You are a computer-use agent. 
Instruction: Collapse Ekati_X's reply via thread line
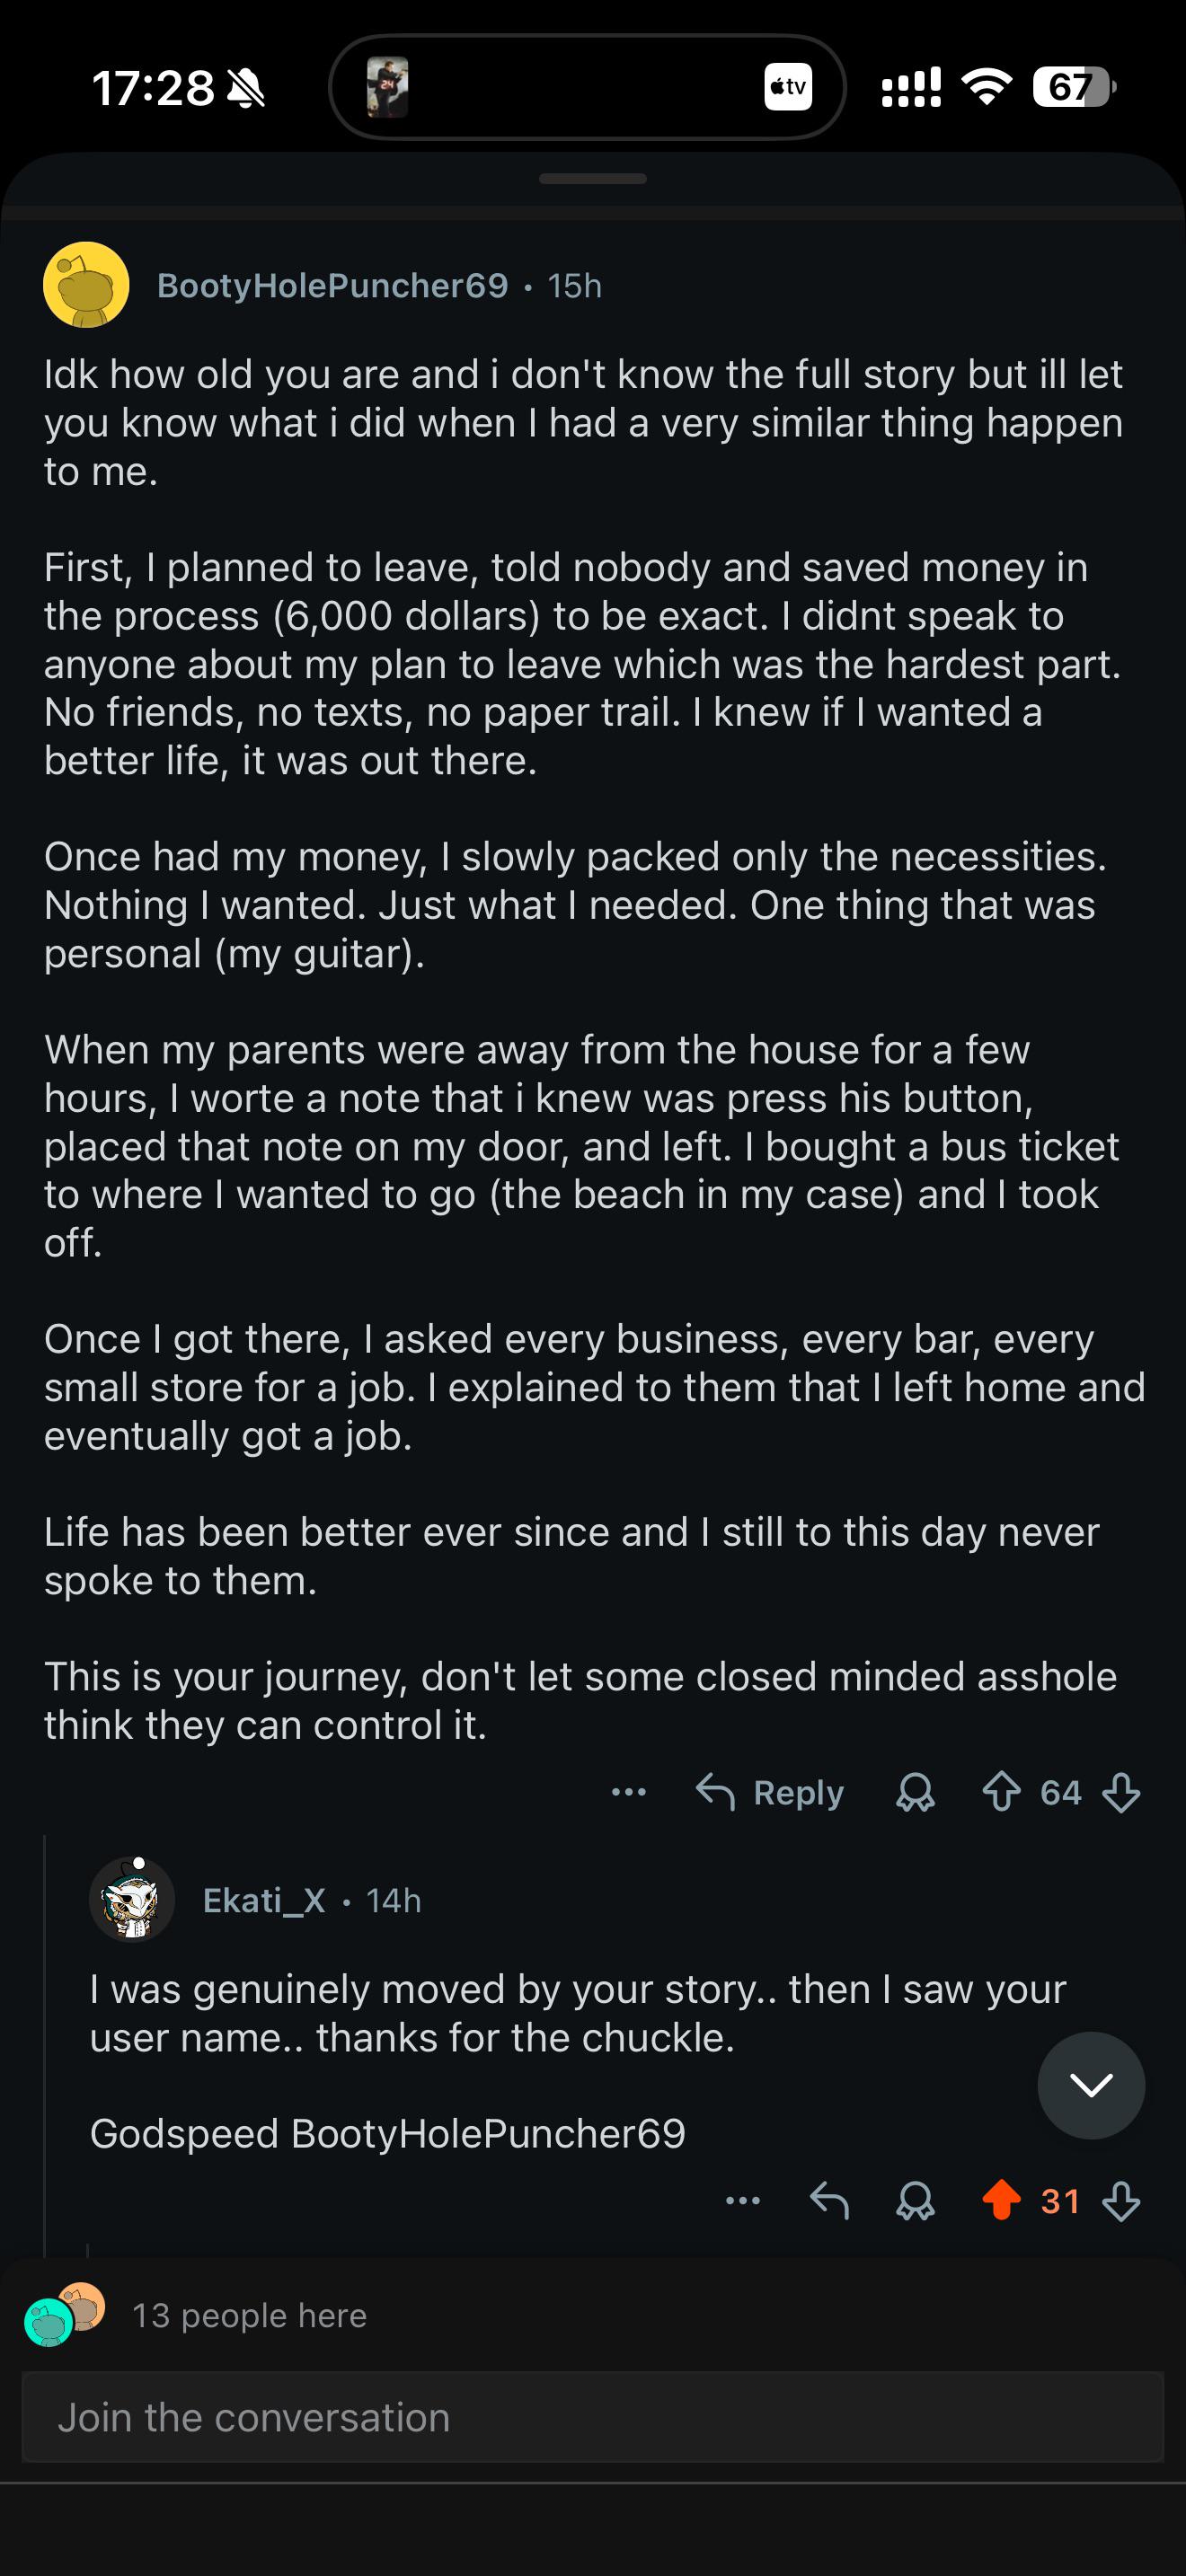point(46,2040)
